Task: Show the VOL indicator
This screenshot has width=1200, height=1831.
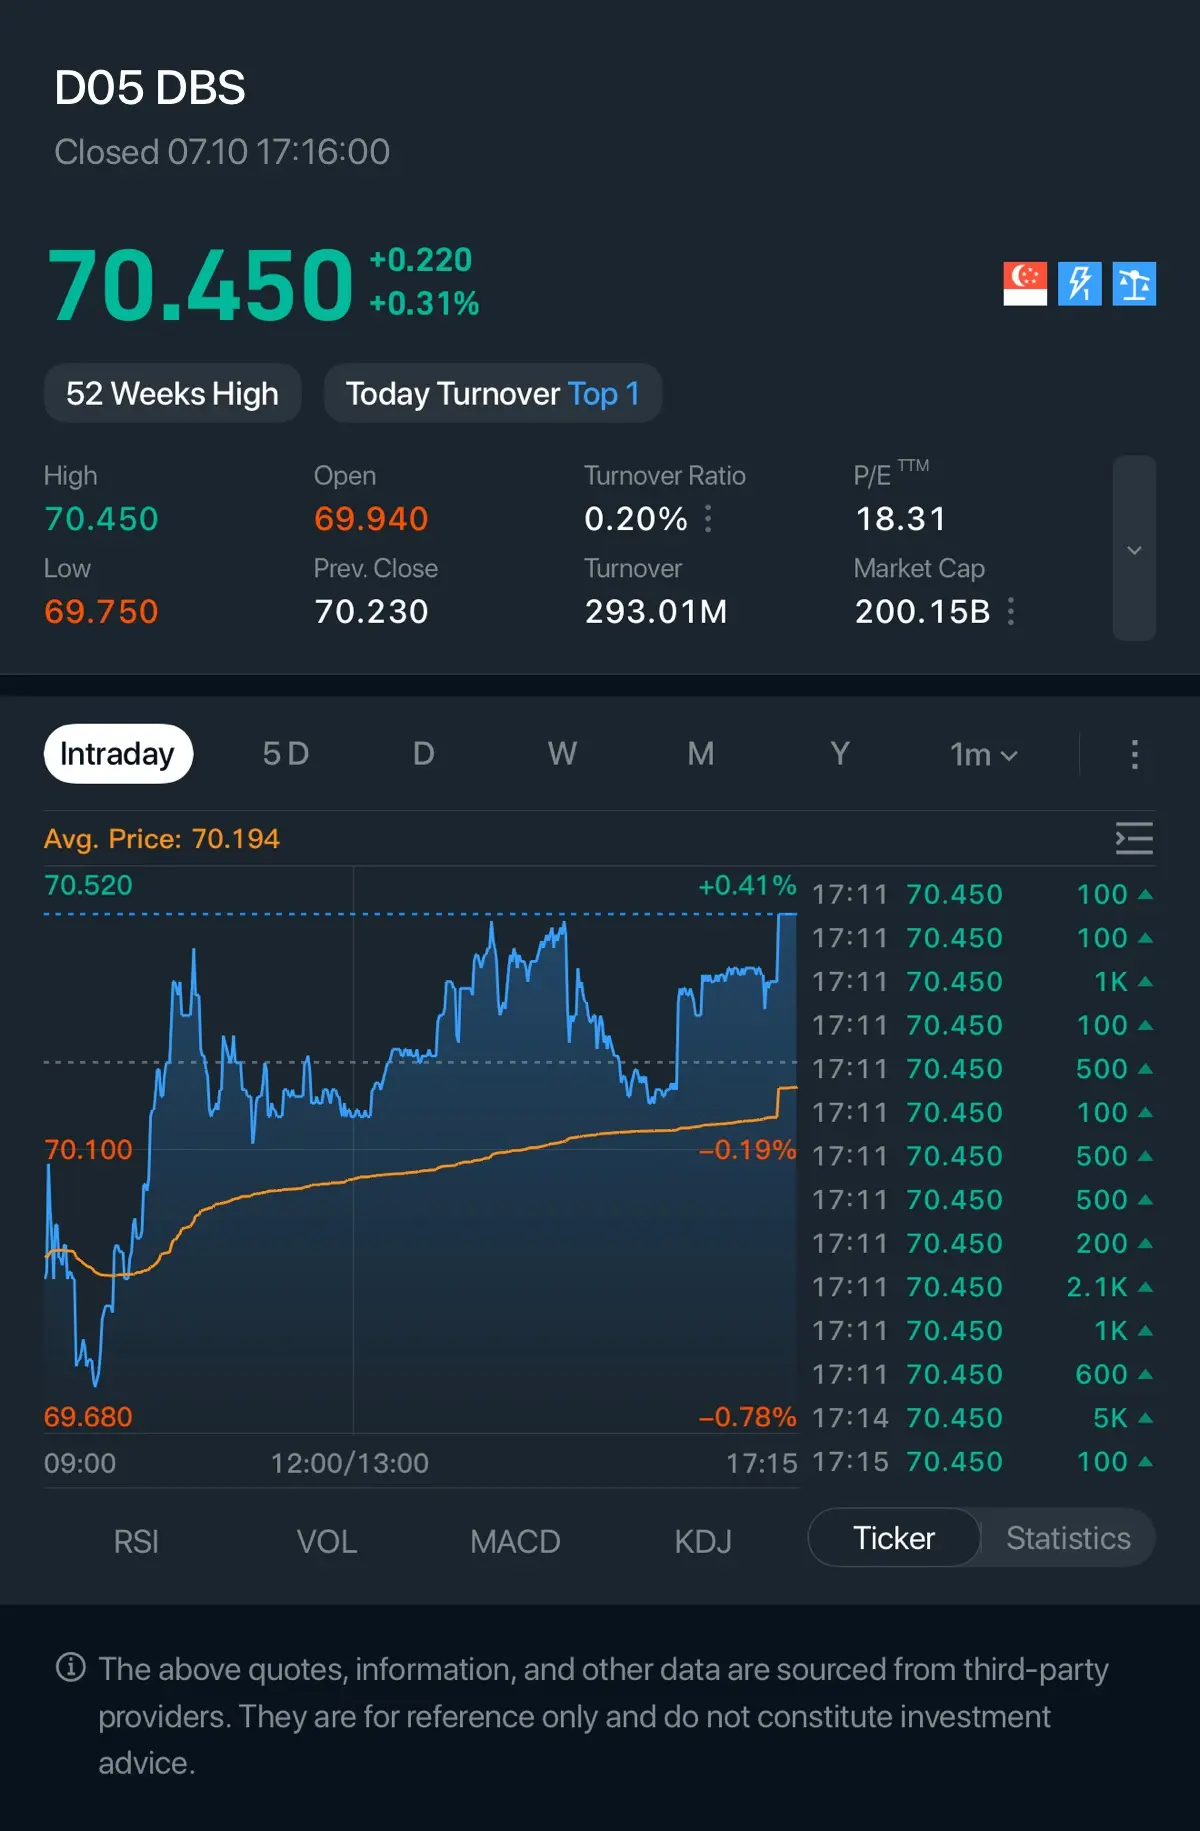Action: point(327,1541)
